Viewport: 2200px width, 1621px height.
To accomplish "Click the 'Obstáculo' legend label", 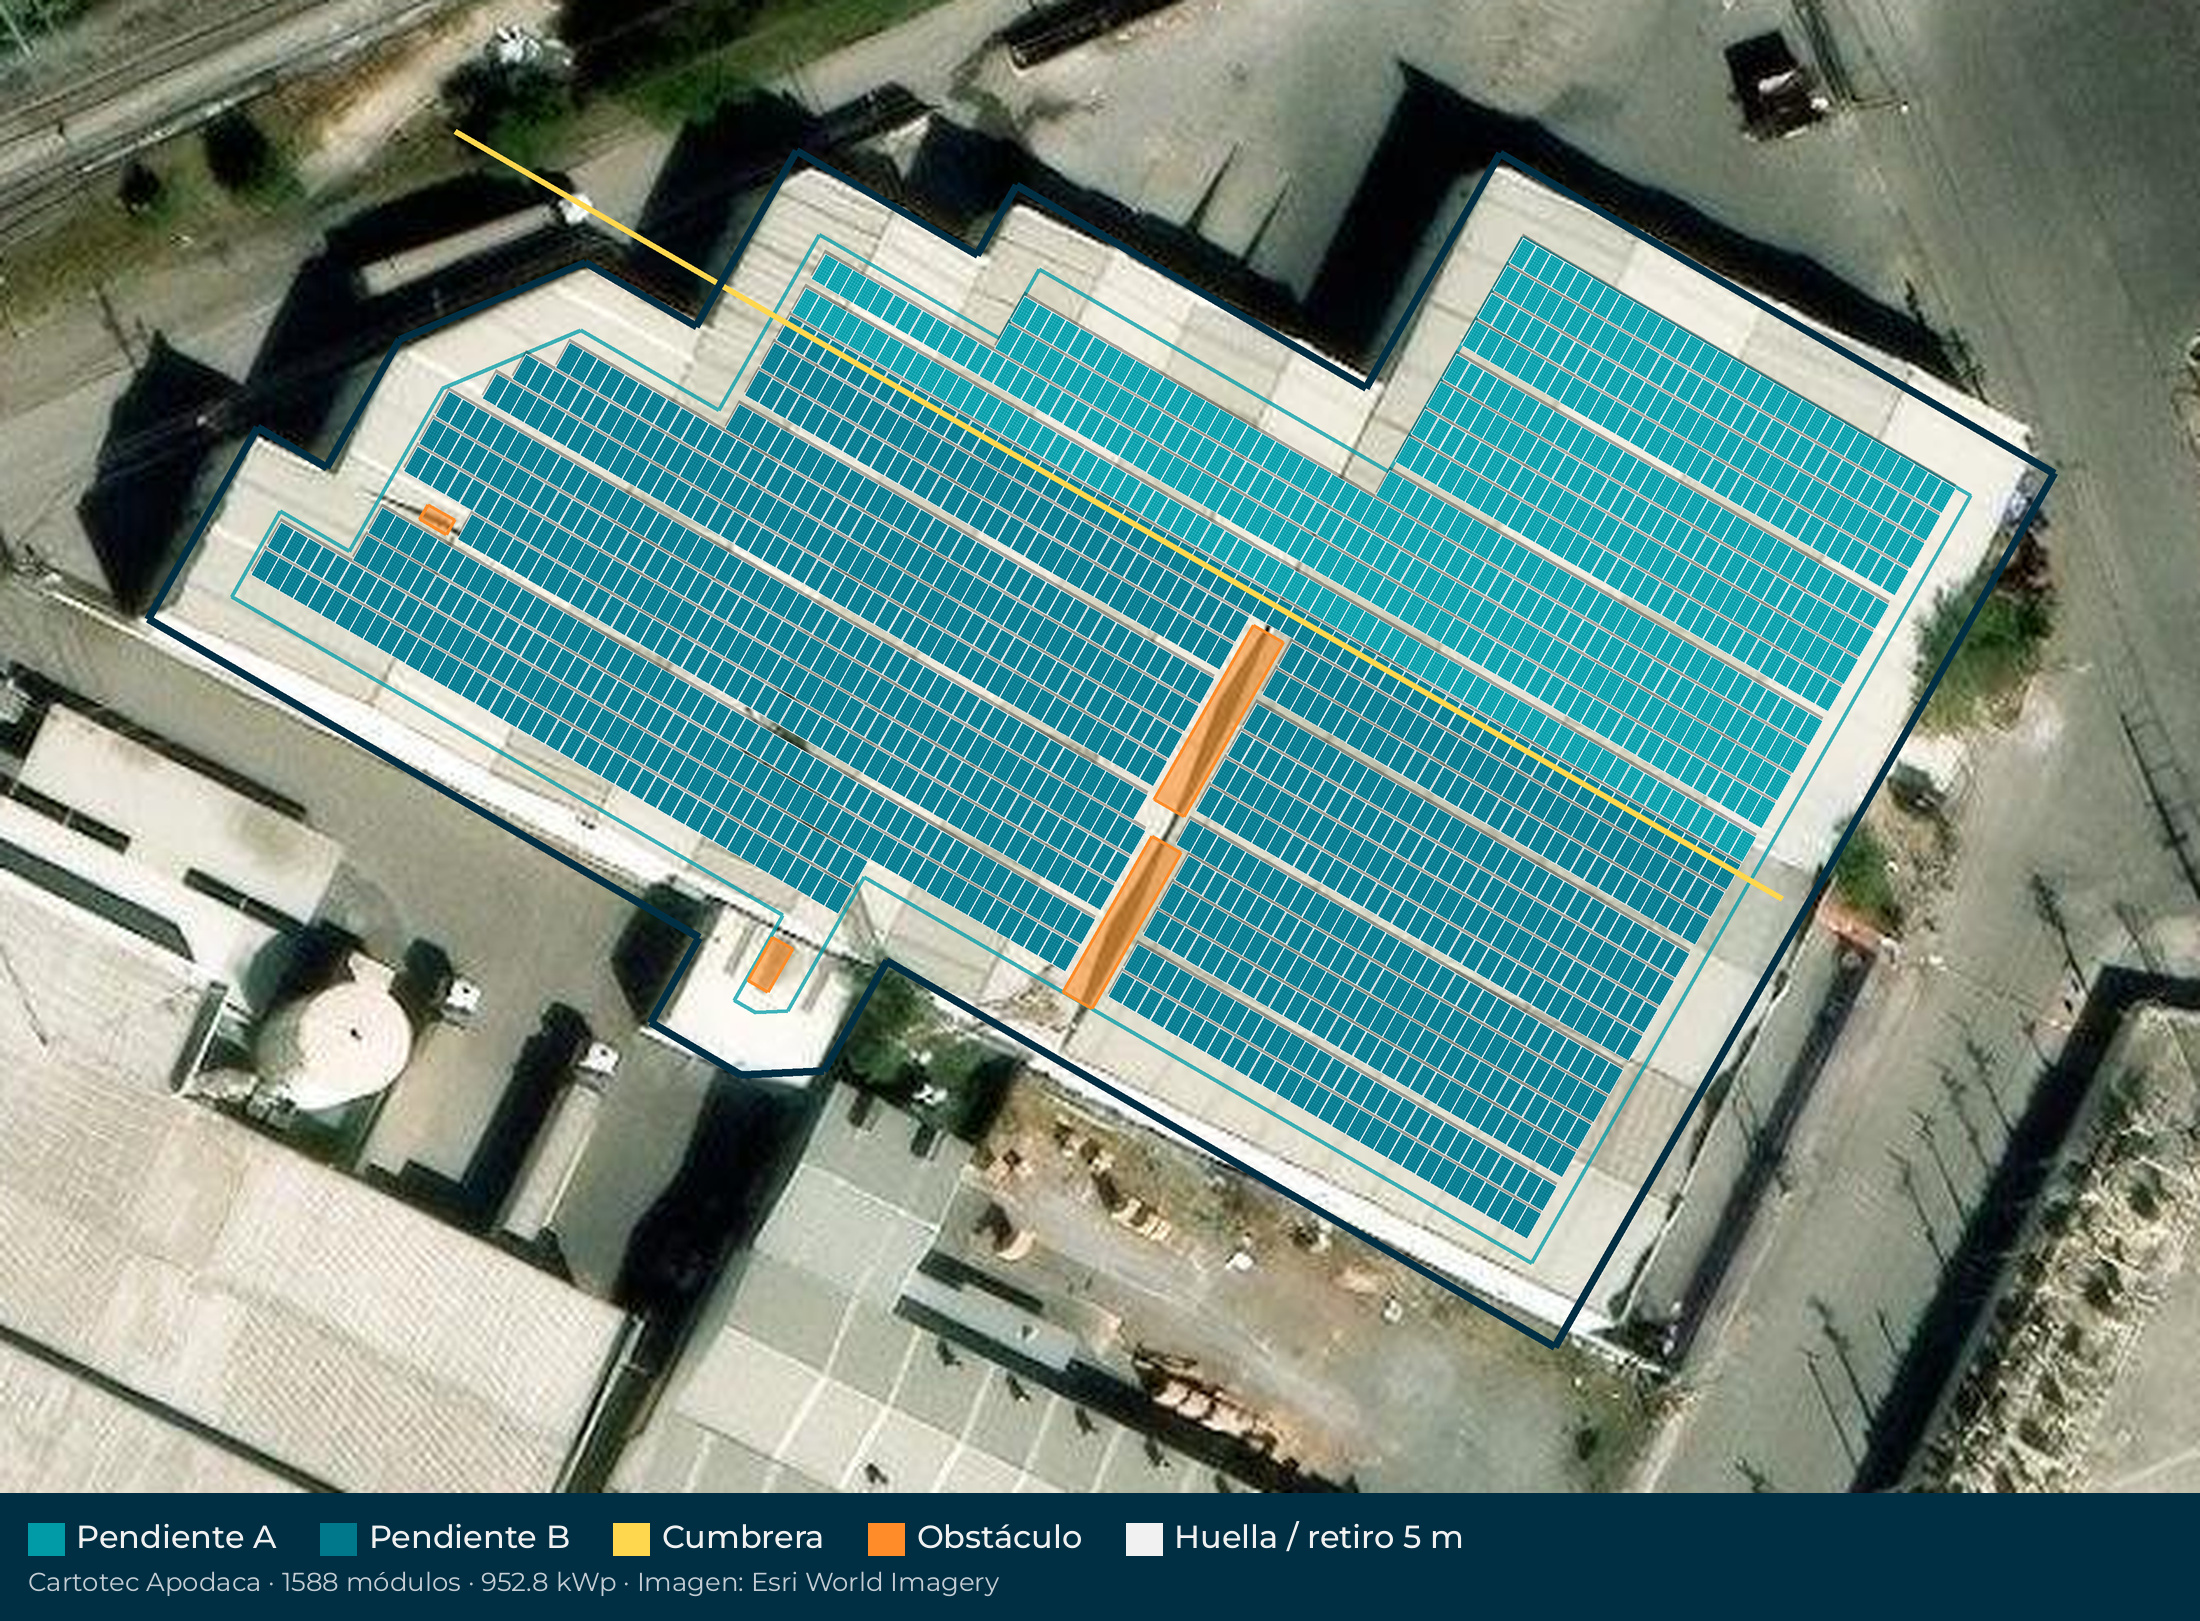I will [x=999, y=1537].
